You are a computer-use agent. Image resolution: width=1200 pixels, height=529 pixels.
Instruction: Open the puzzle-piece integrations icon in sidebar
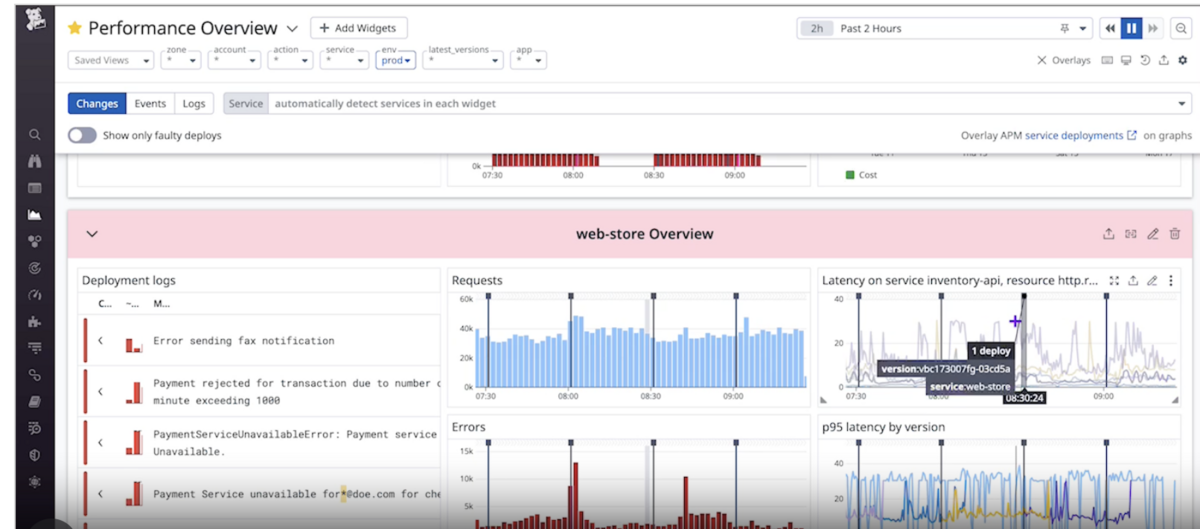(x=35, y=322)
